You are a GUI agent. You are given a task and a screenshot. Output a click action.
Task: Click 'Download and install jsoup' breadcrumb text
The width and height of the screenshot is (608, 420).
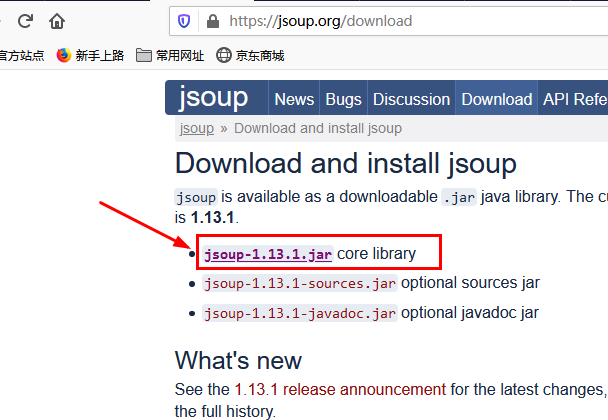(318, 128)
